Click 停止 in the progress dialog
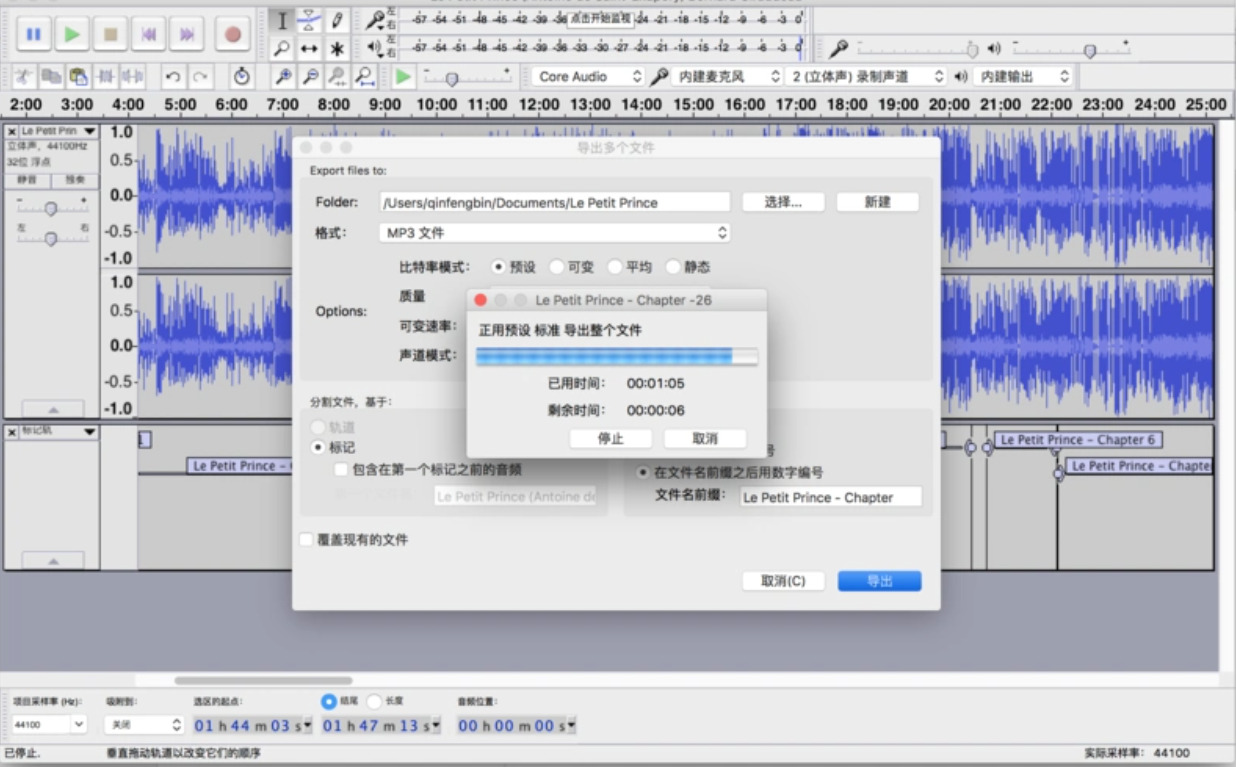This screenshot has height=767, width=1236. point(610,439)
